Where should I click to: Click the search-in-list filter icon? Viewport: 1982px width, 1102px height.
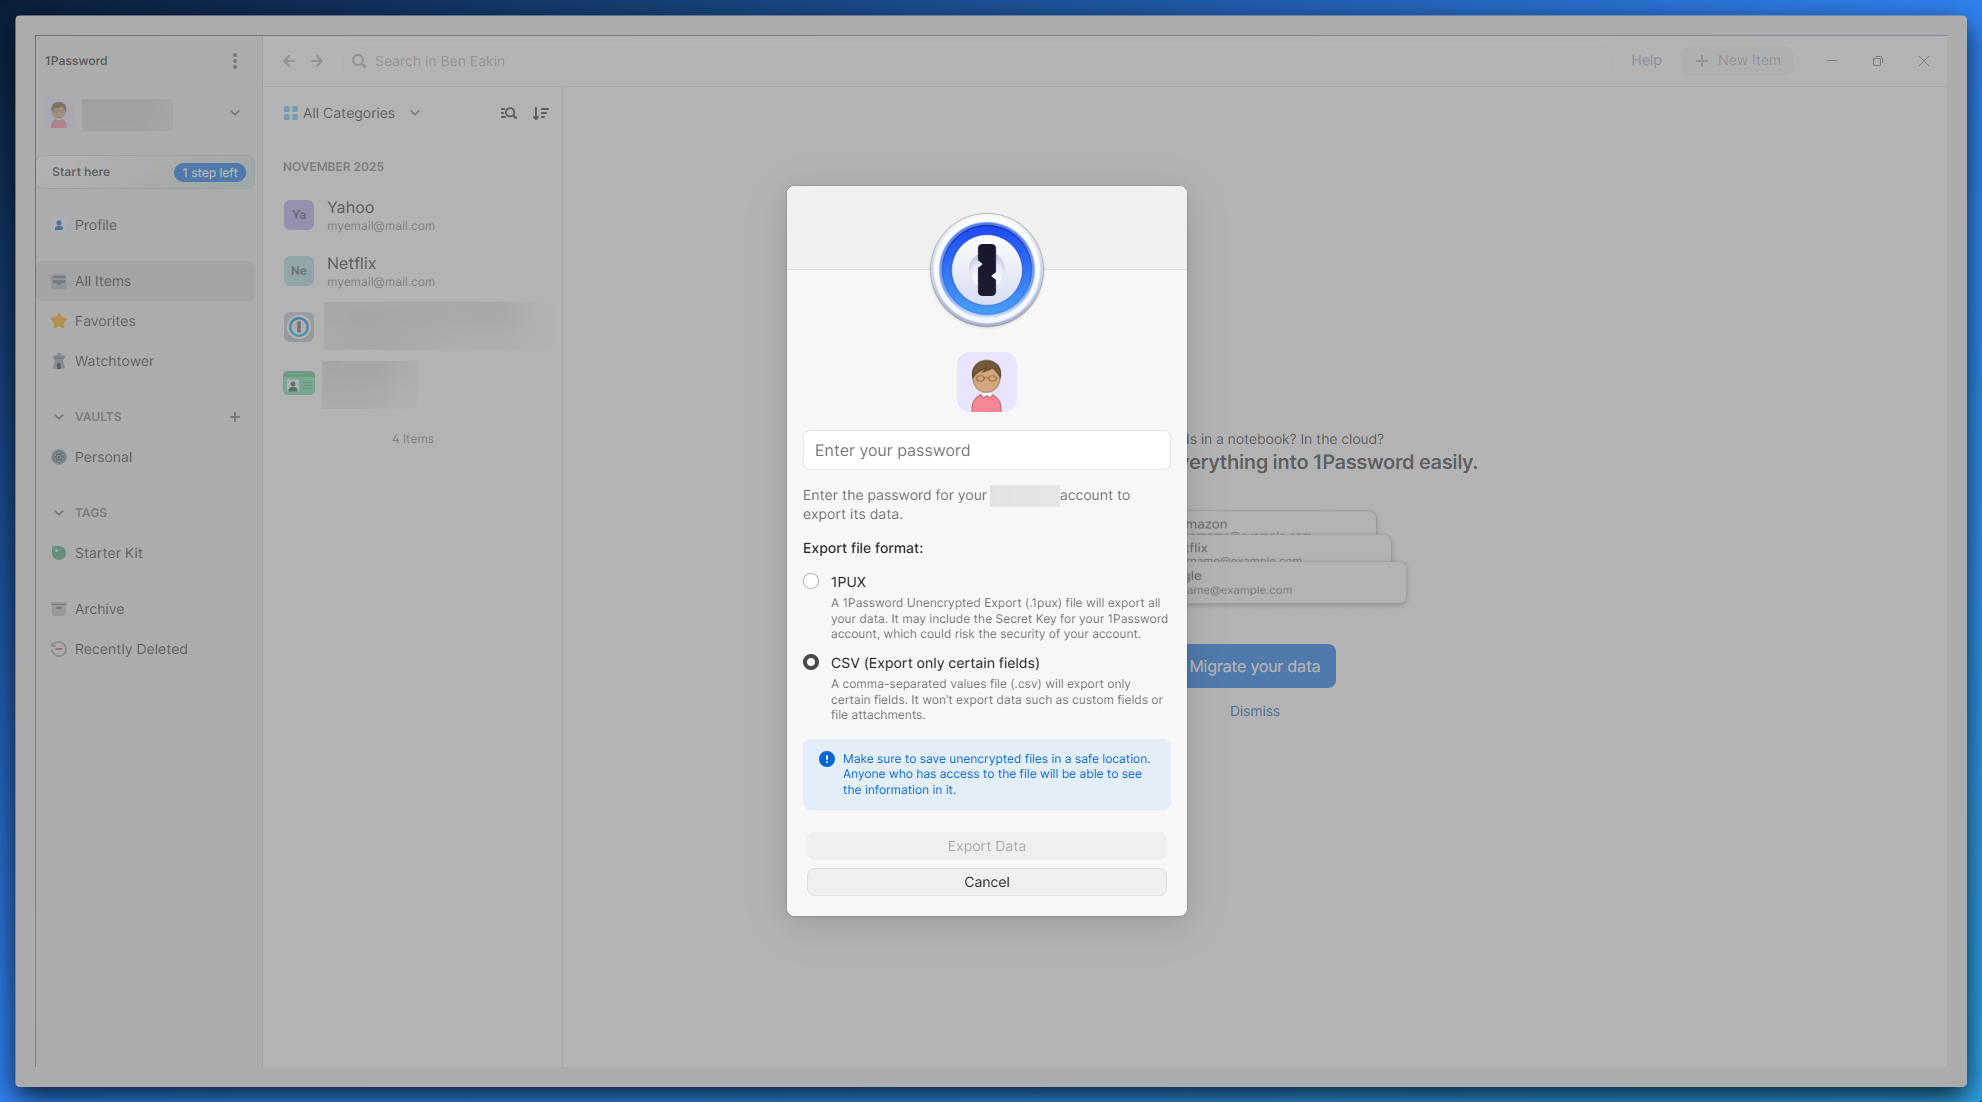(509, 113)
